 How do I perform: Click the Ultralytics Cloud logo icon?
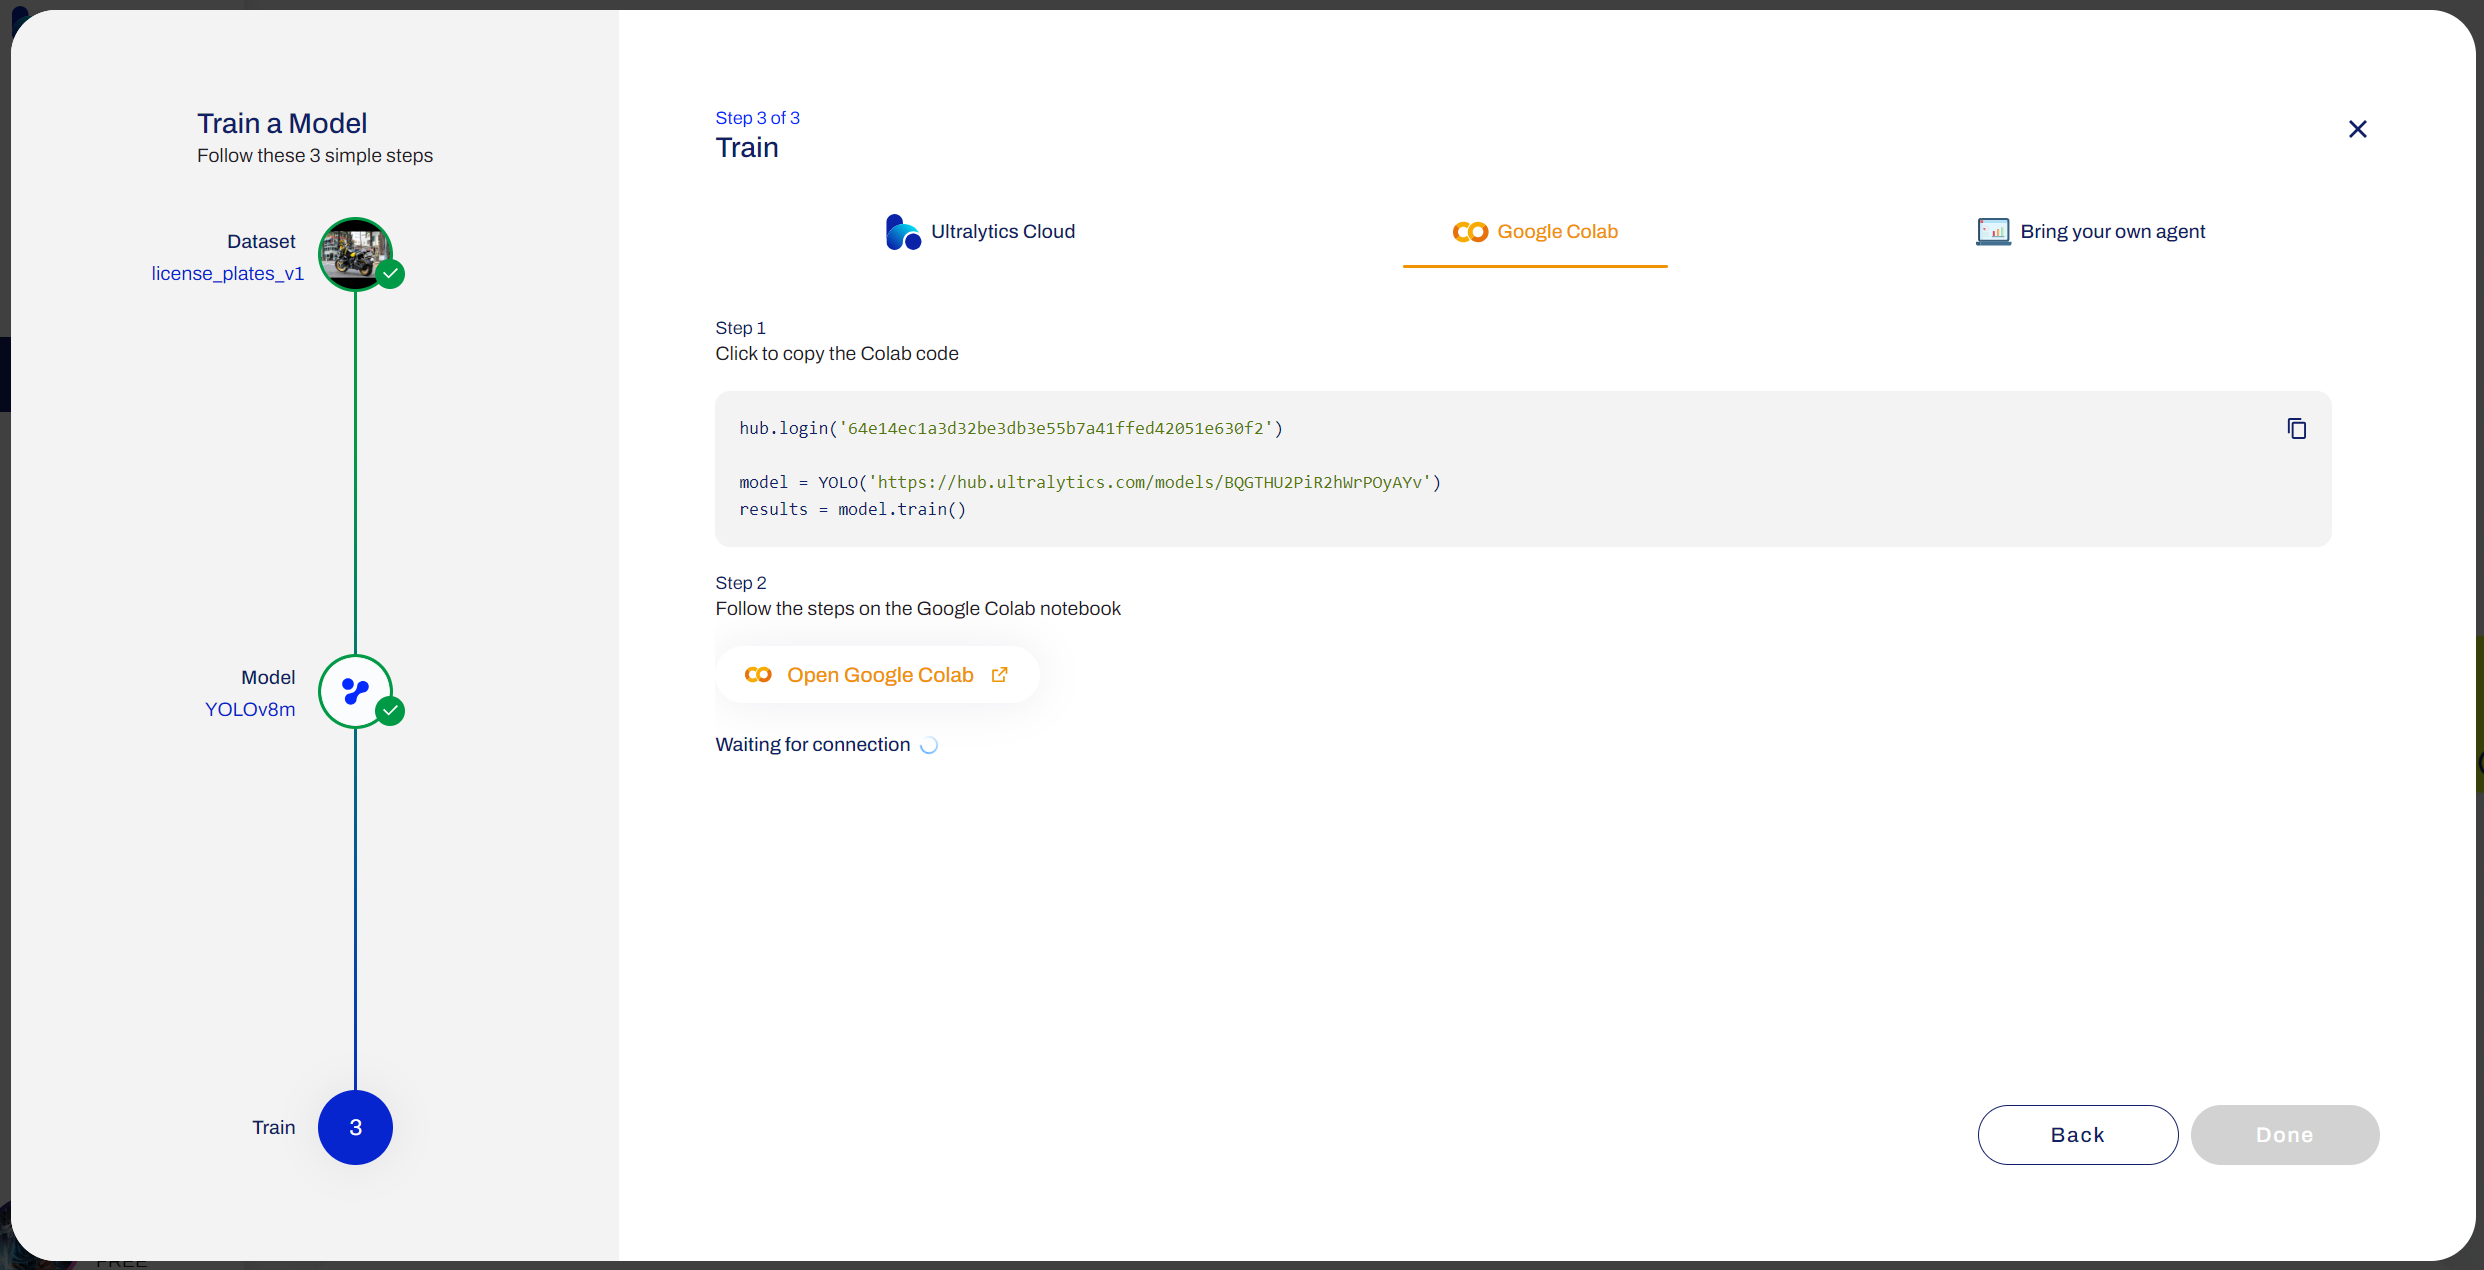901,231
